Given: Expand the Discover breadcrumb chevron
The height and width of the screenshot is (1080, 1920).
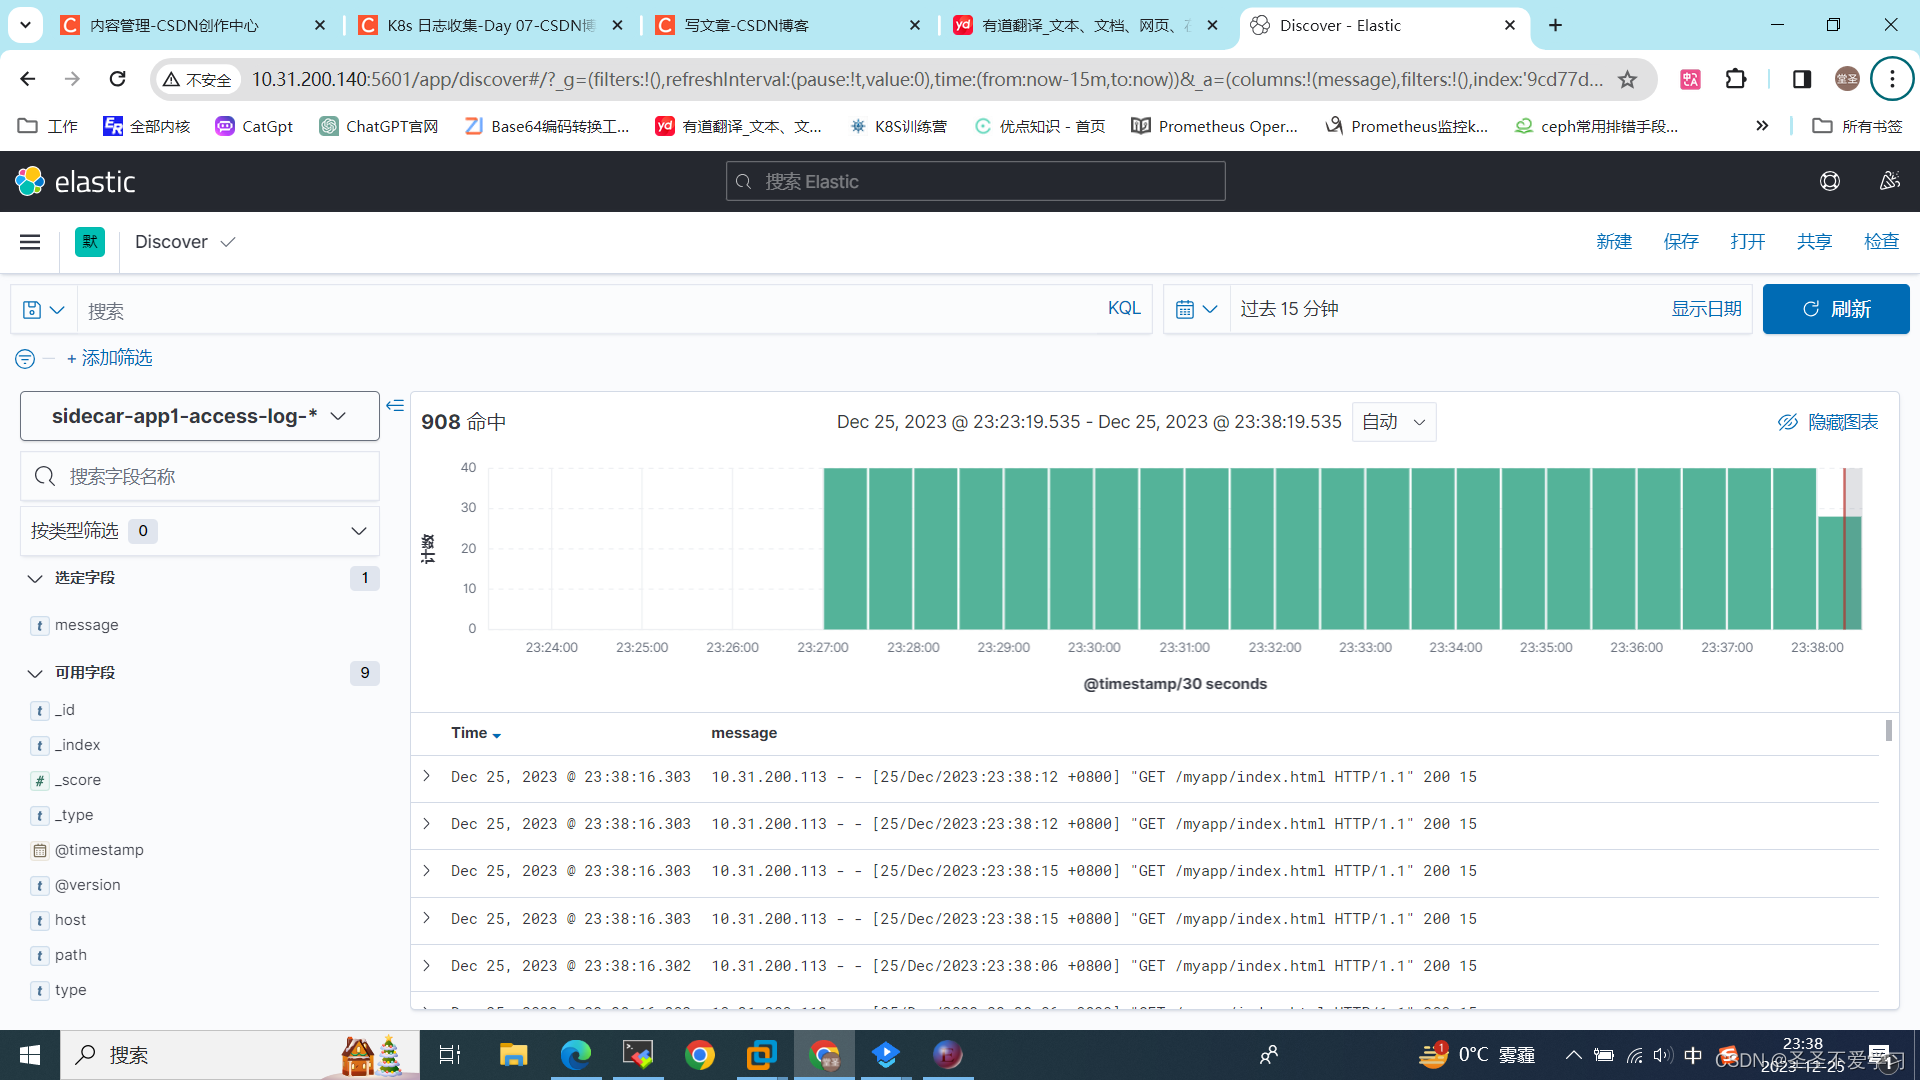Looking at the screenshot, I should (228, 242).
